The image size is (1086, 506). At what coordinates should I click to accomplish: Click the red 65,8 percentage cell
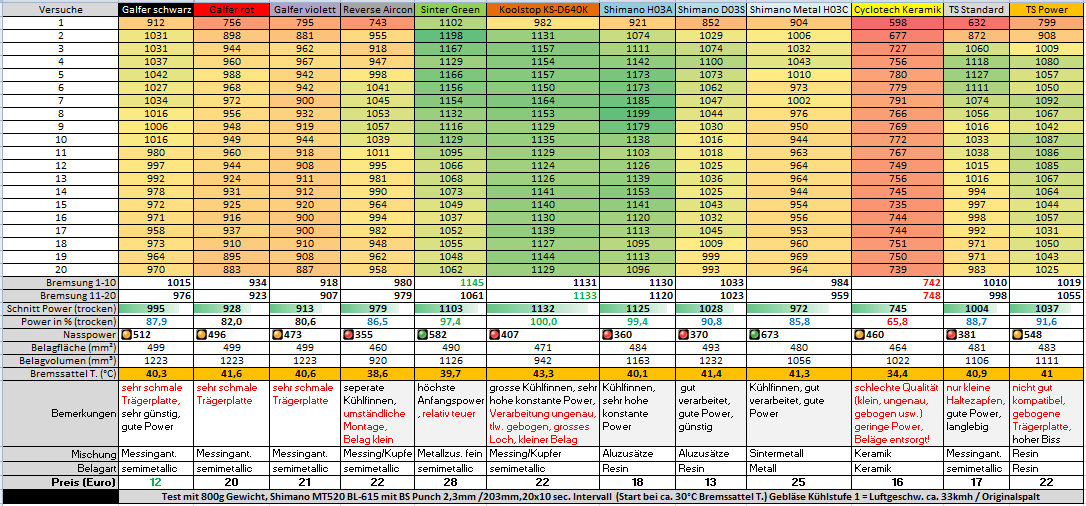[898, 322]
